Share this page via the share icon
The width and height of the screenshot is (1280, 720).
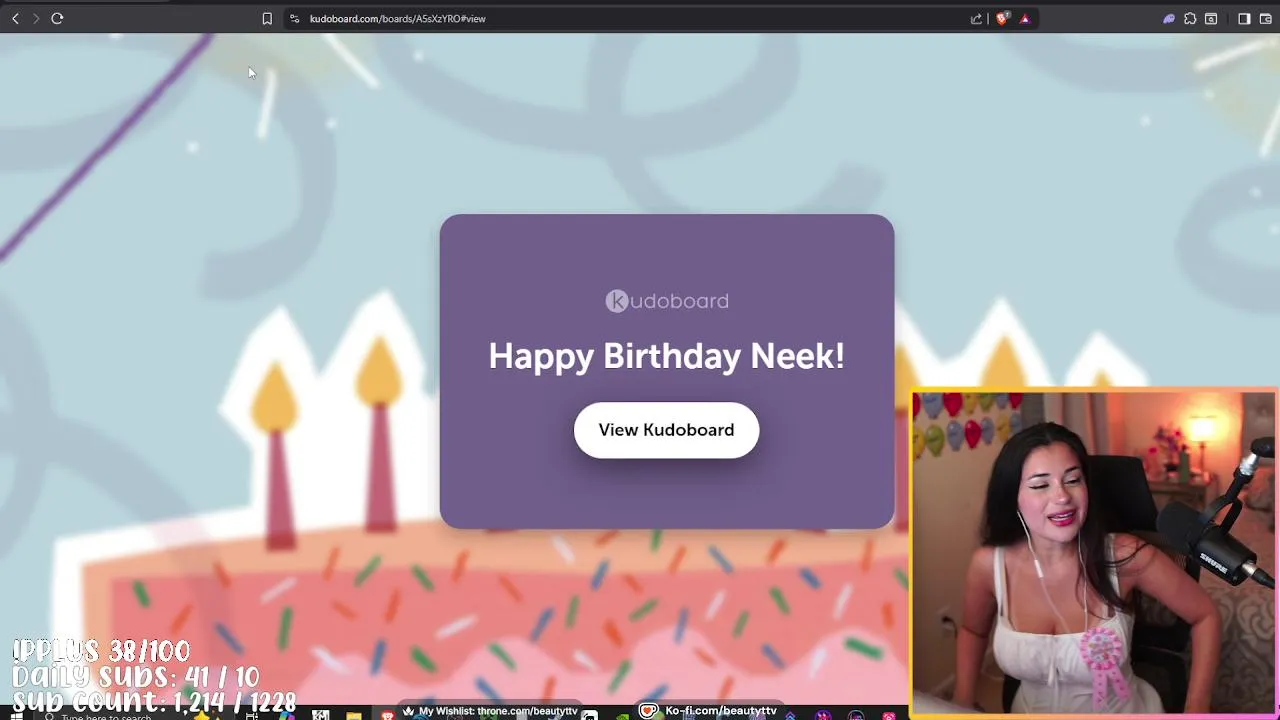click(976, 18)
